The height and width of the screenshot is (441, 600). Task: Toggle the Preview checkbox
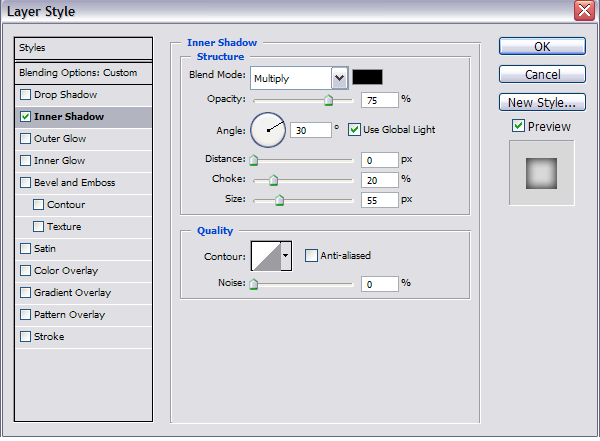pos(518,126)
